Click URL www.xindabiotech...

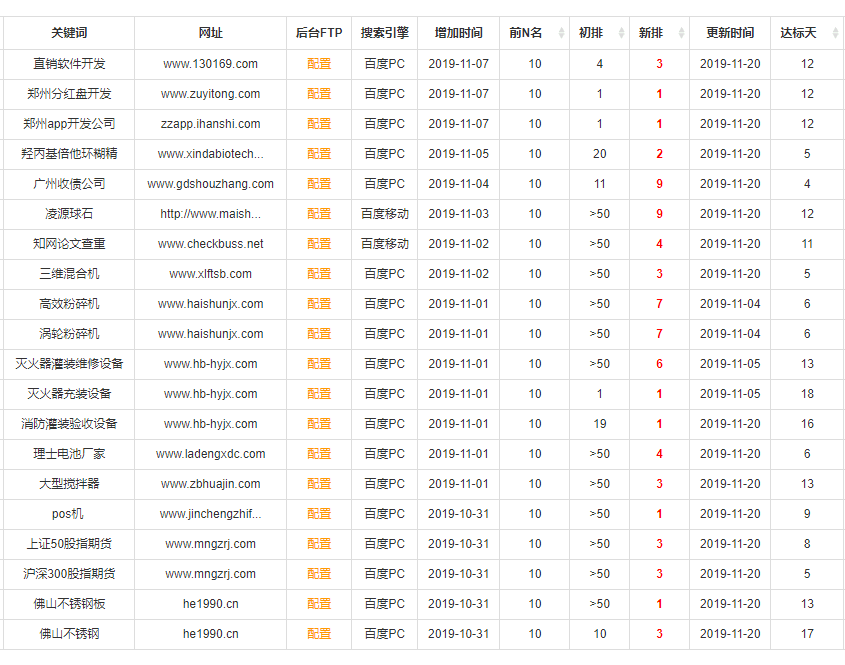pyautogui.click(x=210, y=154)
